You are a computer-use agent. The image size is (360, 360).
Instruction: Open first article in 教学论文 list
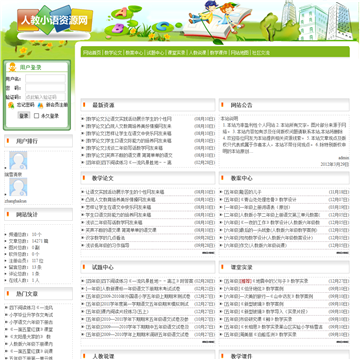[x=125, y=192]
